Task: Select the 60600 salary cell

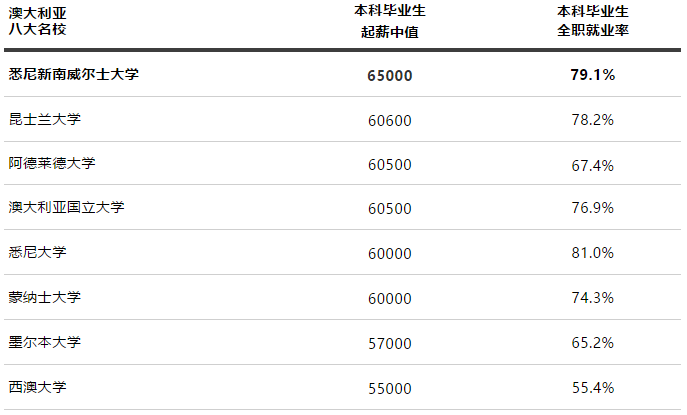Action: pos(389,120)
